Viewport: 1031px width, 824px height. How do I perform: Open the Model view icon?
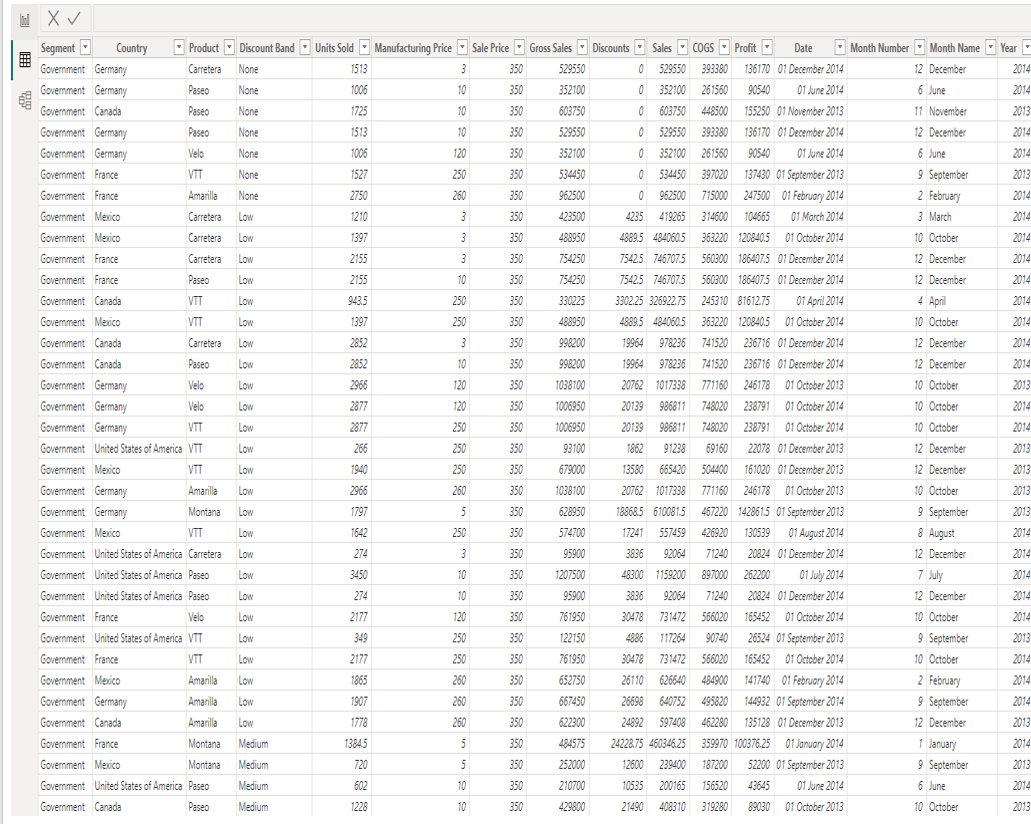25,99
